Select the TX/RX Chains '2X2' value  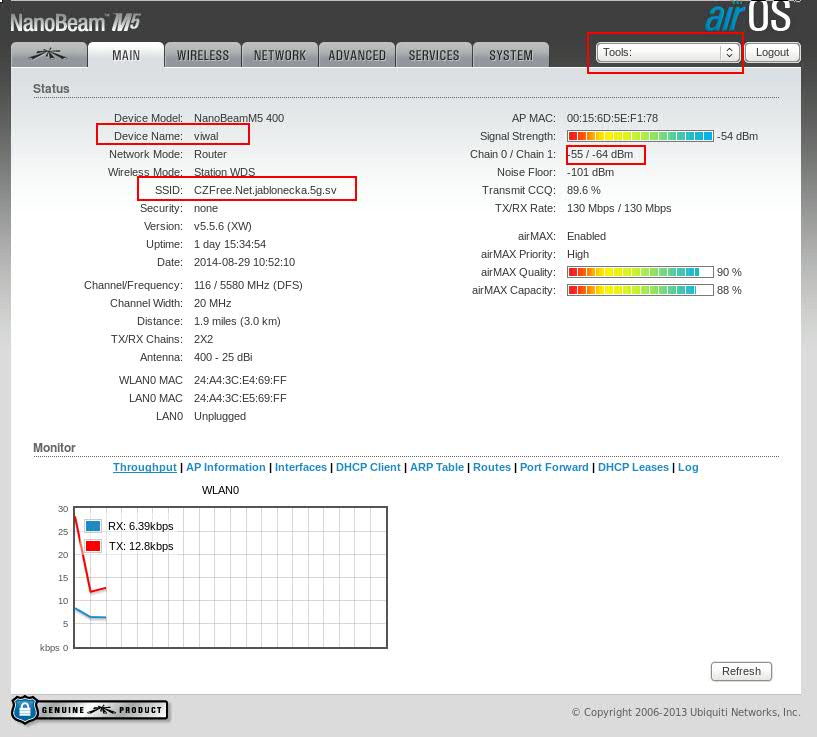203,339
